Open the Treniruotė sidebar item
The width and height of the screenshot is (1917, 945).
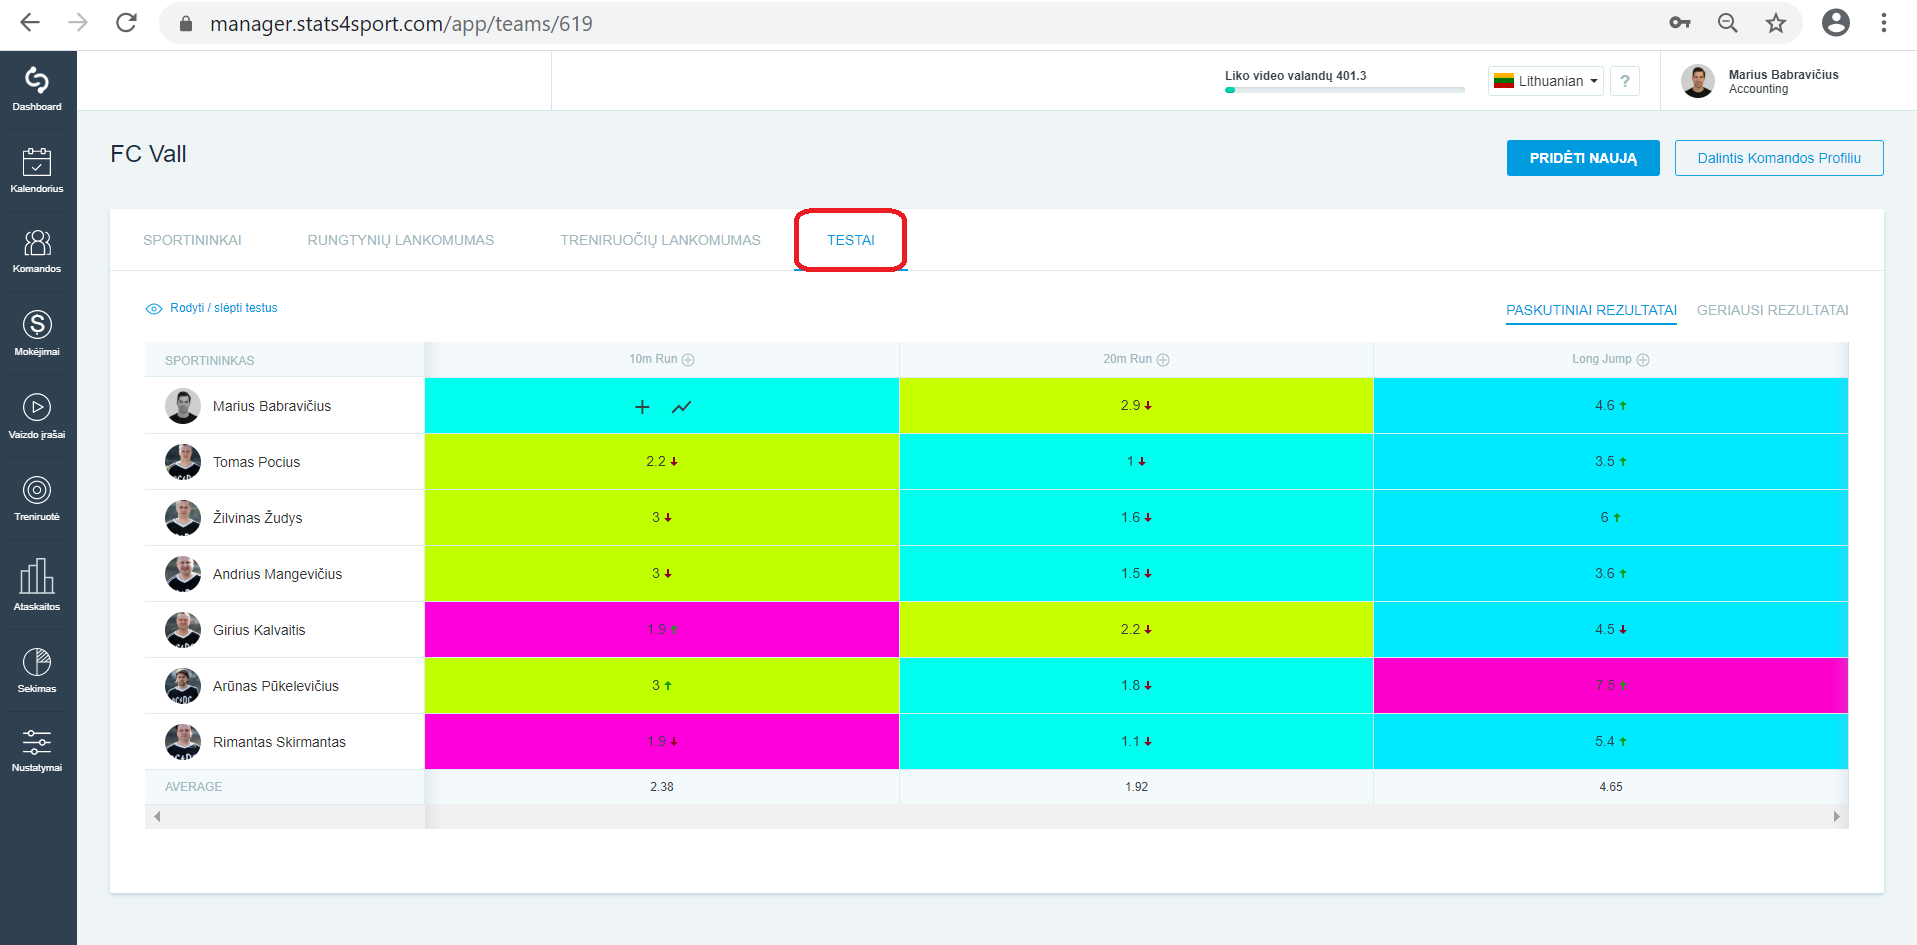click(x=37, y=498)
